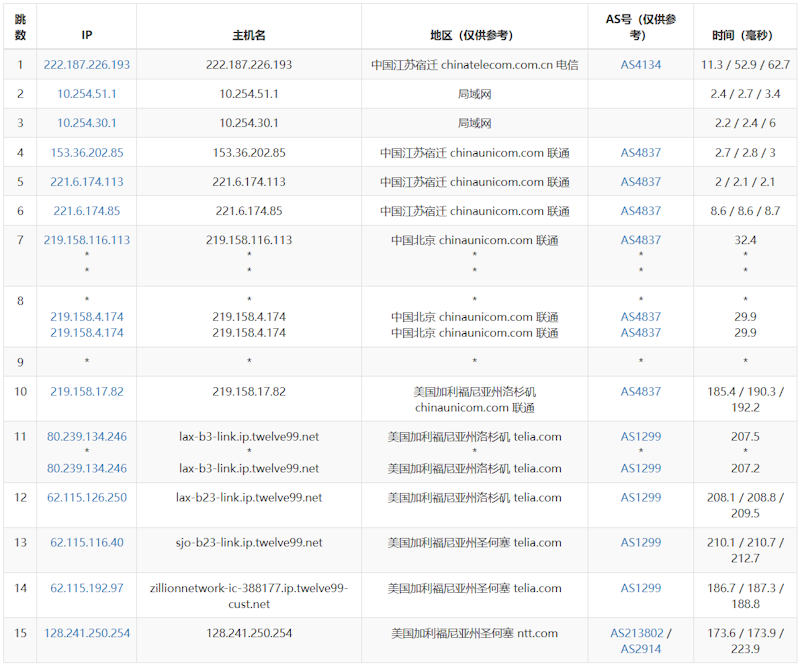Click the blue 10.254.51.1 IP link
This screenshot has height=667, width=800.
click(87, 94)
